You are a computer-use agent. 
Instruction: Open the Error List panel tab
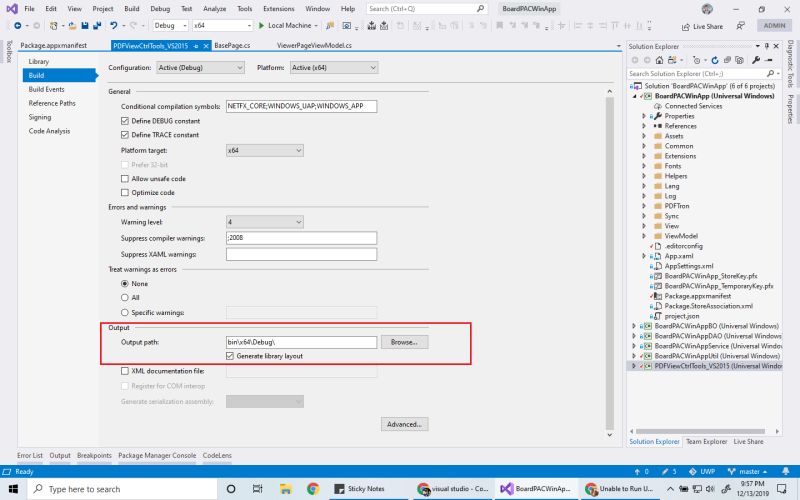tap(30, 455)
